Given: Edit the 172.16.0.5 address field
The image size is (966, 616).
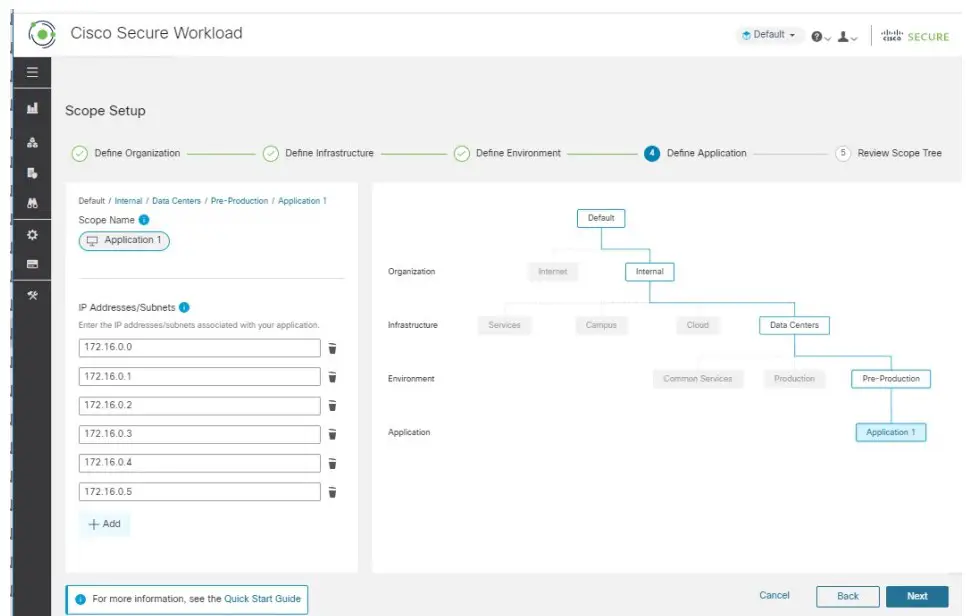Looking at the screenshot, I should tap(200, 492).
